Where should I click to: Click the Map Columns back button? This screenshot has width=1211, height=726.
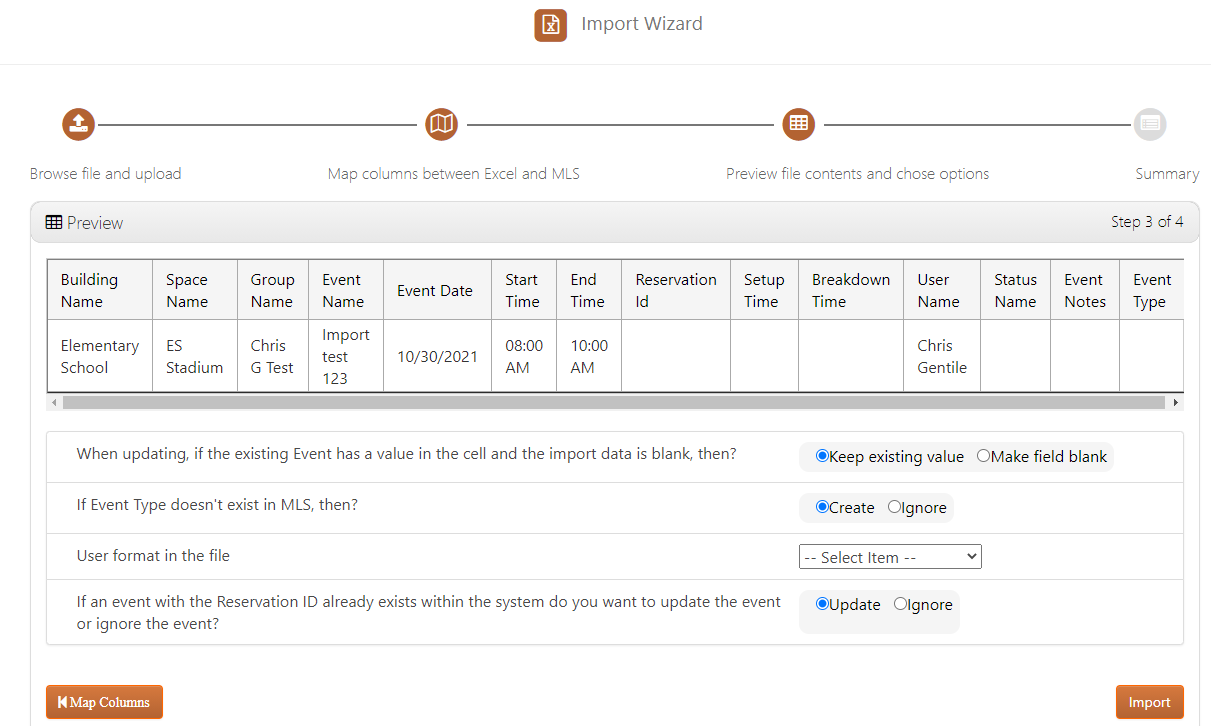104,702
